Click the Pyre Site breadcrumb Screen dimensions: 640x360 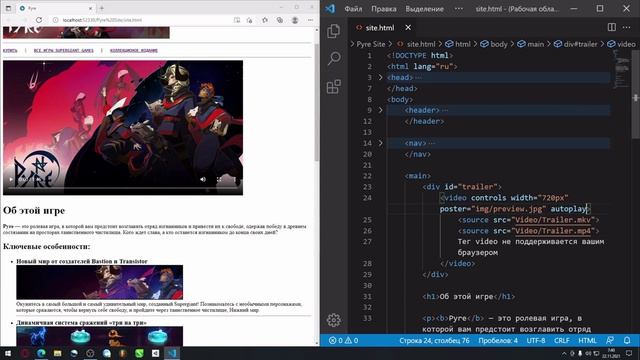(x=371, y=44)
